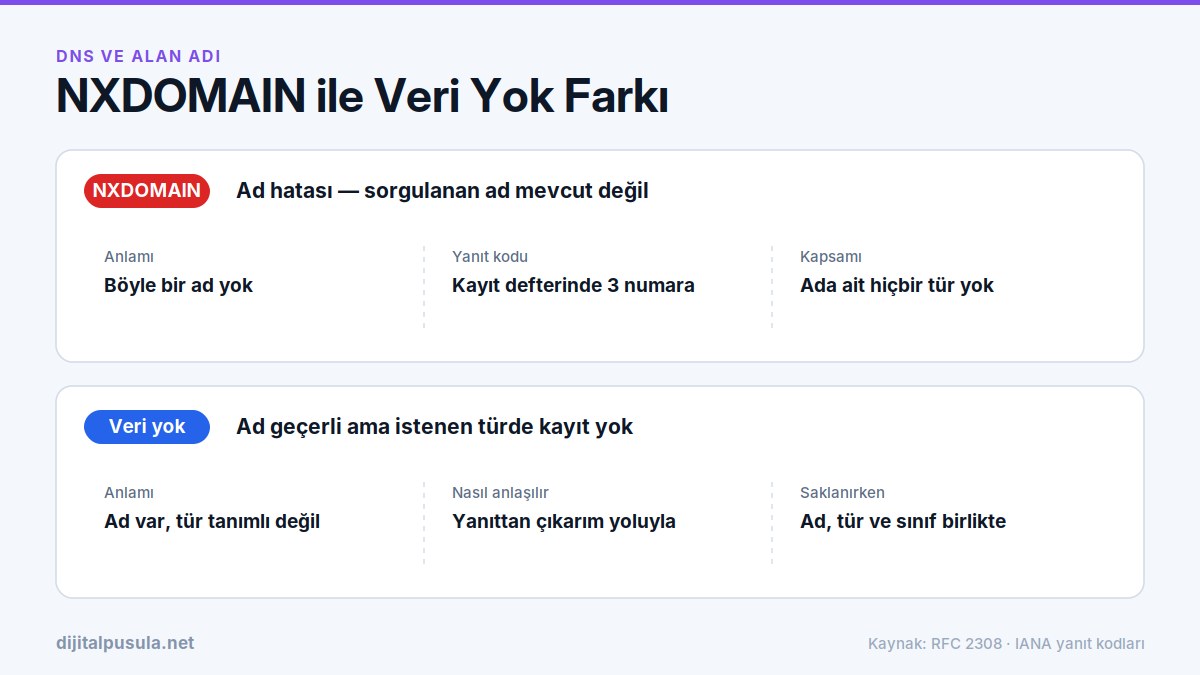Click 'Anlamı' label in the NXDOMAIN card
Screen dimensions: 1200x675
pos(129,257)
